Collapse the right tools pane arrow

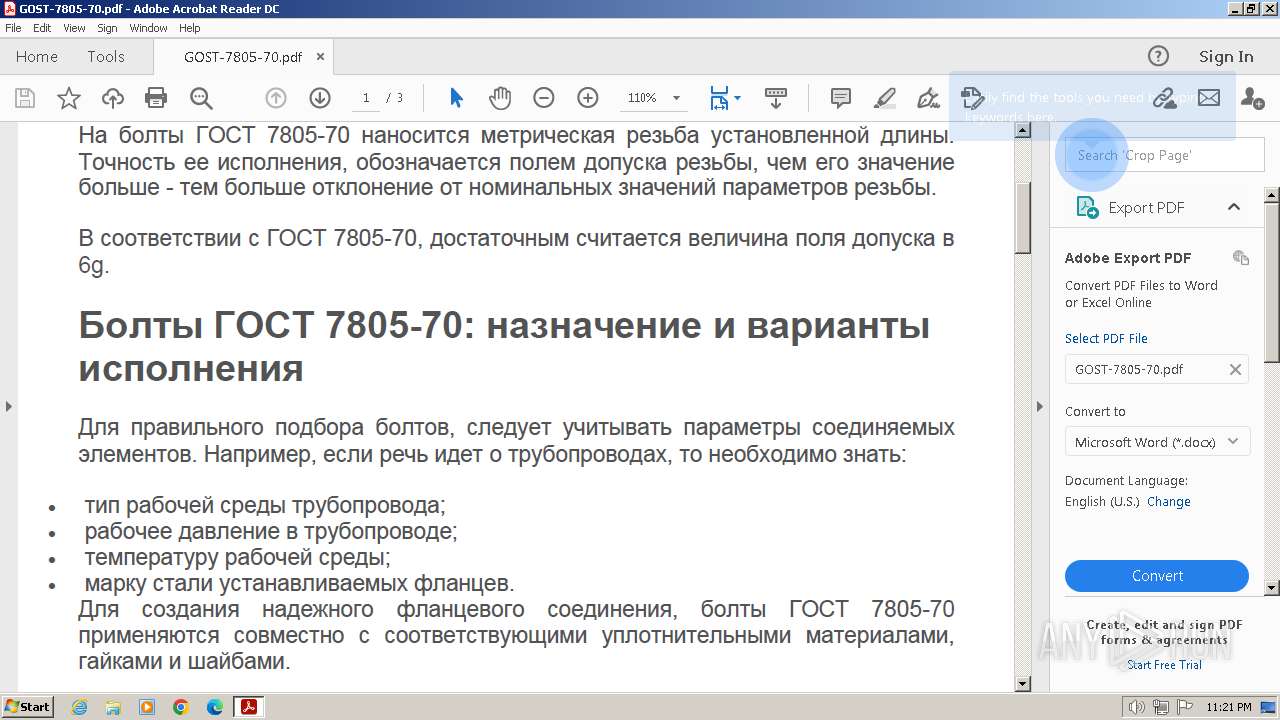point(1039,406)
